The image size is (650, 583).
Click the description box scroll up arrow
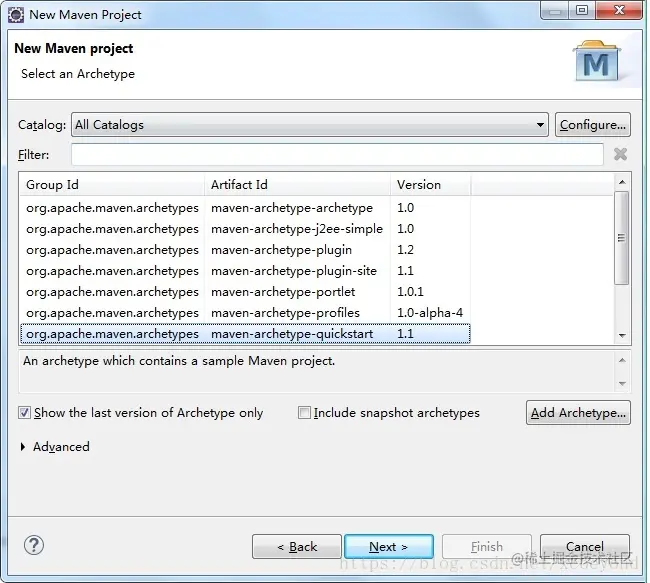click(x=622, y=360)
